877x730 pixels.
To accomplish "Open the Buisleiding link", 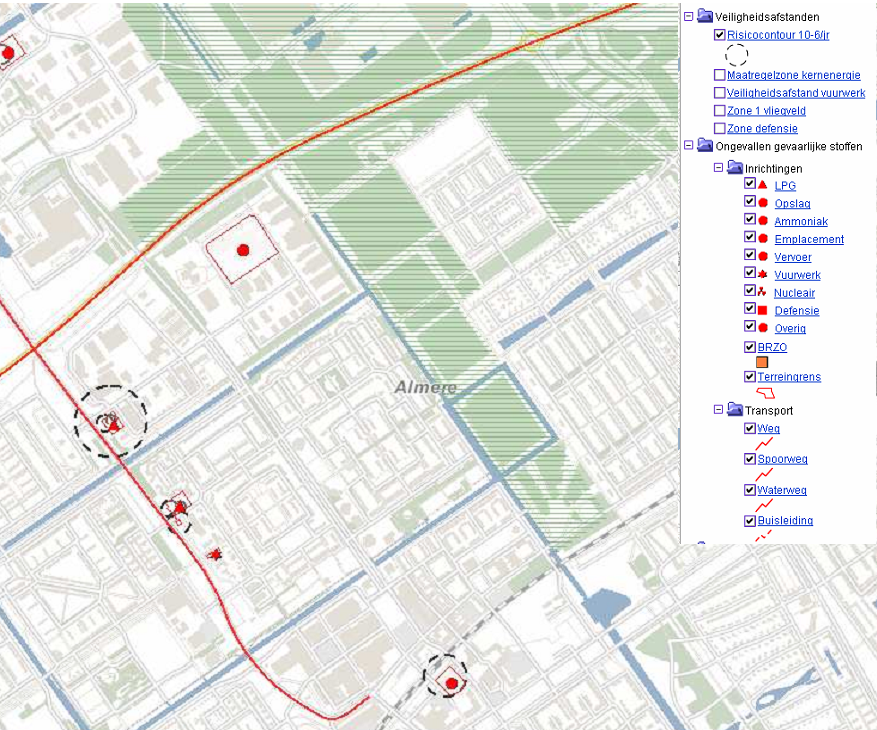I will coord(785,520).
